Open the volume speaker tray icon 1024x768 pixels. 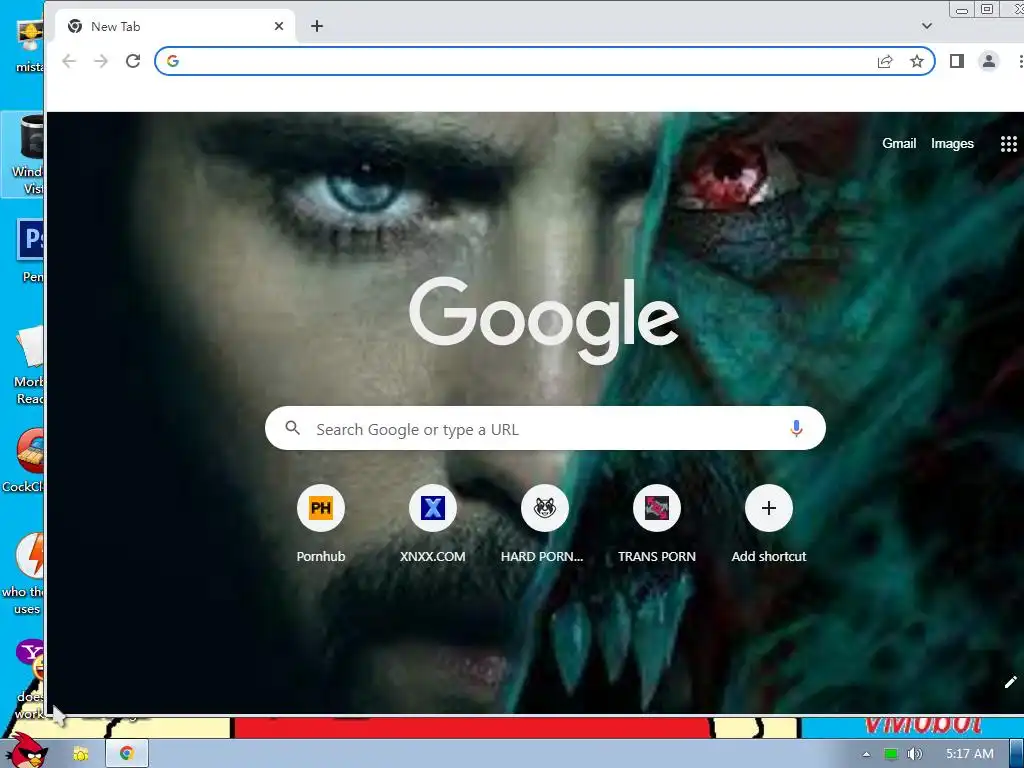point(914,754)
